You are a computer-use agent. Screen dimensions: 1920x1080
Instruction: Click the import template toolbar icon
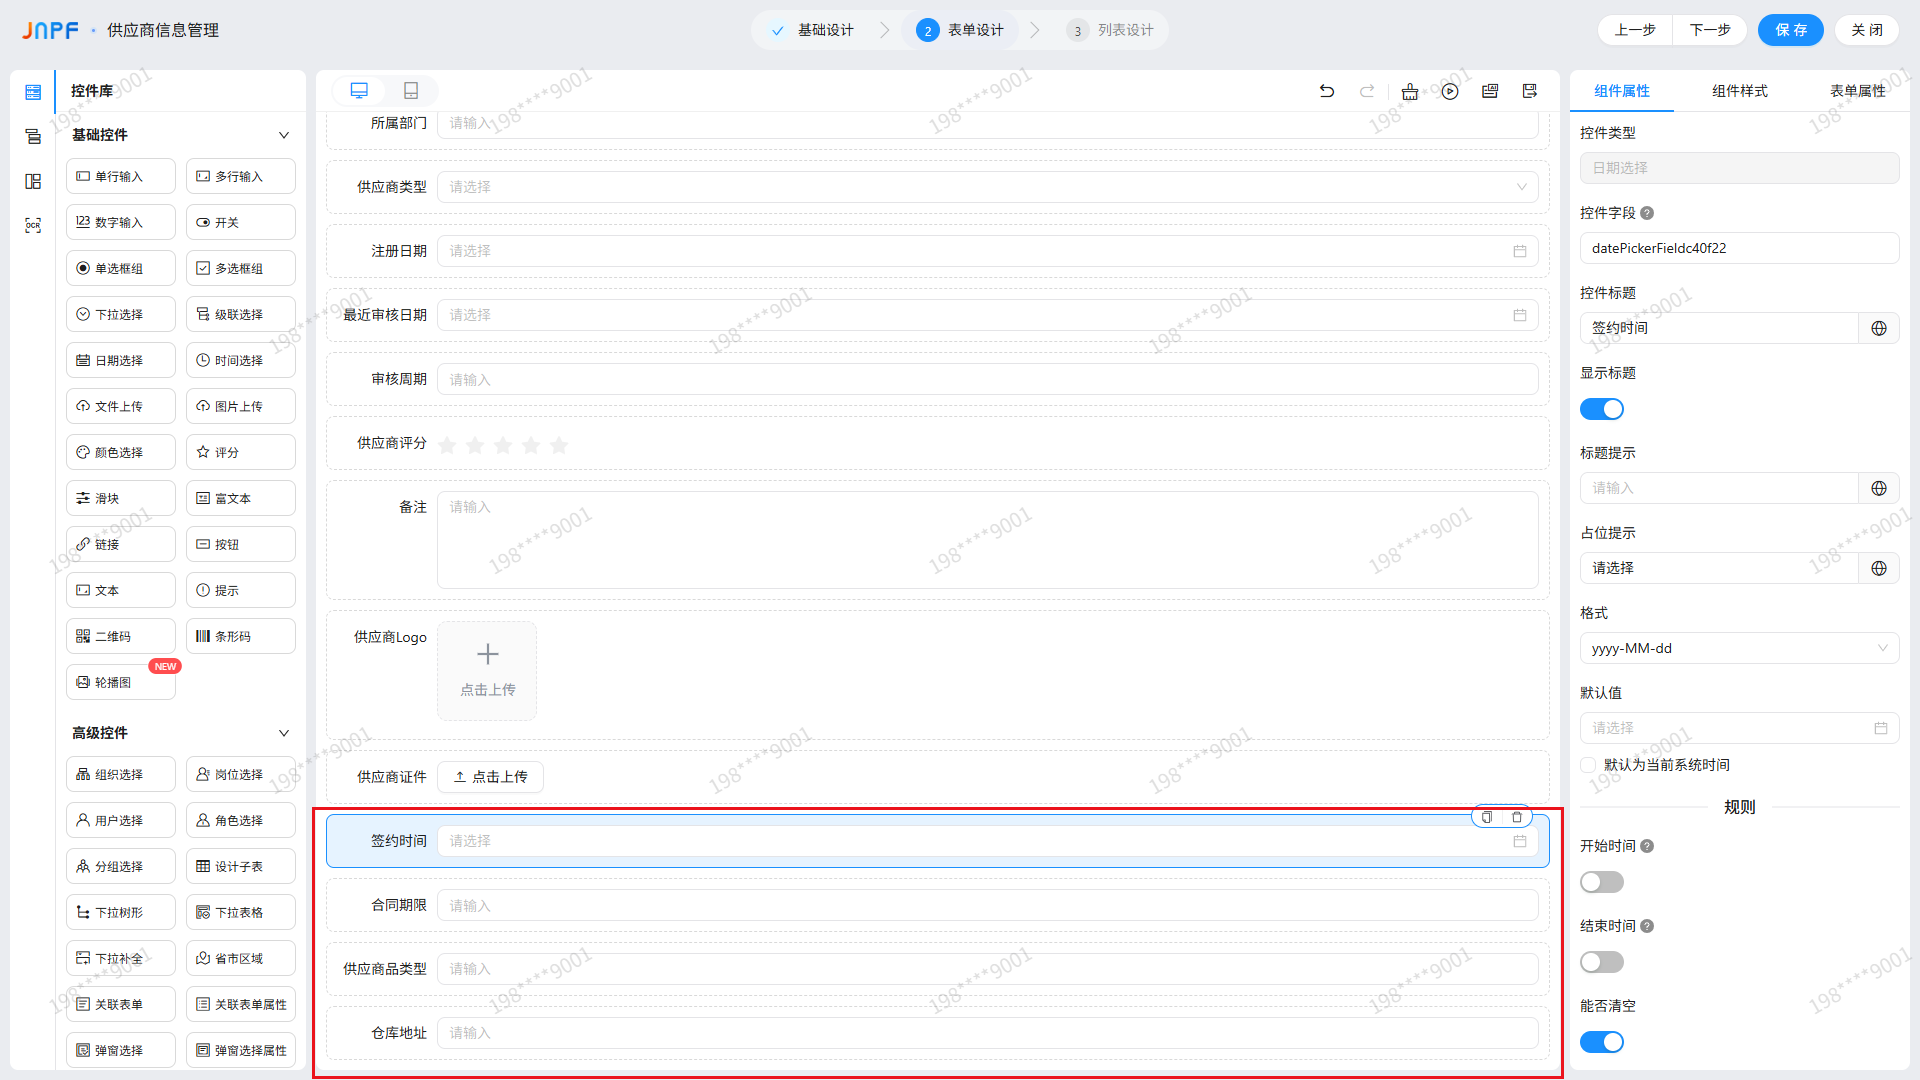pyautogui.click(x=1490, y=91)
